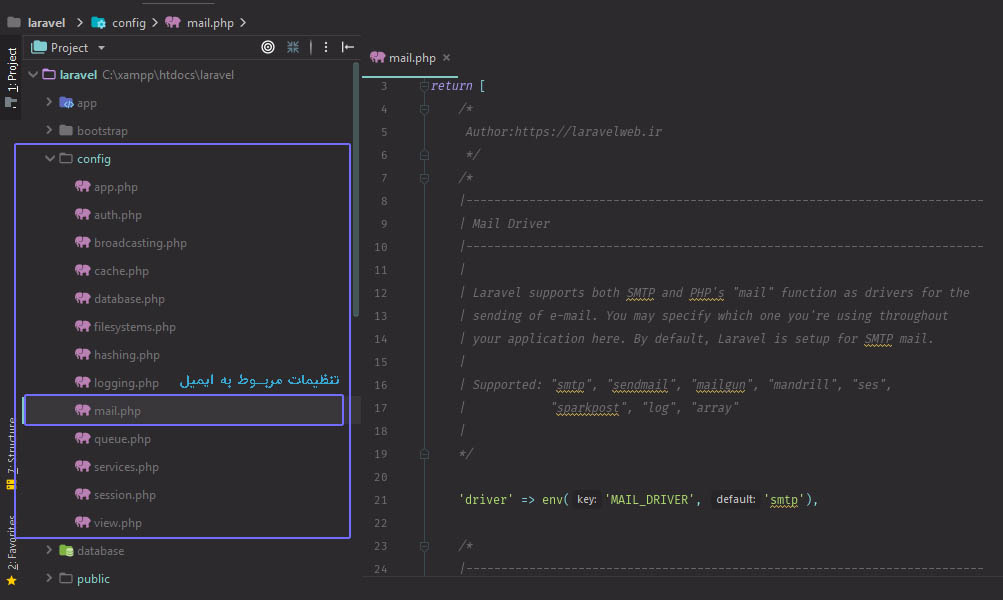Screen dimensions: 1003x600
Task: Click the Structure tool window icon
Action: (11, 484)
